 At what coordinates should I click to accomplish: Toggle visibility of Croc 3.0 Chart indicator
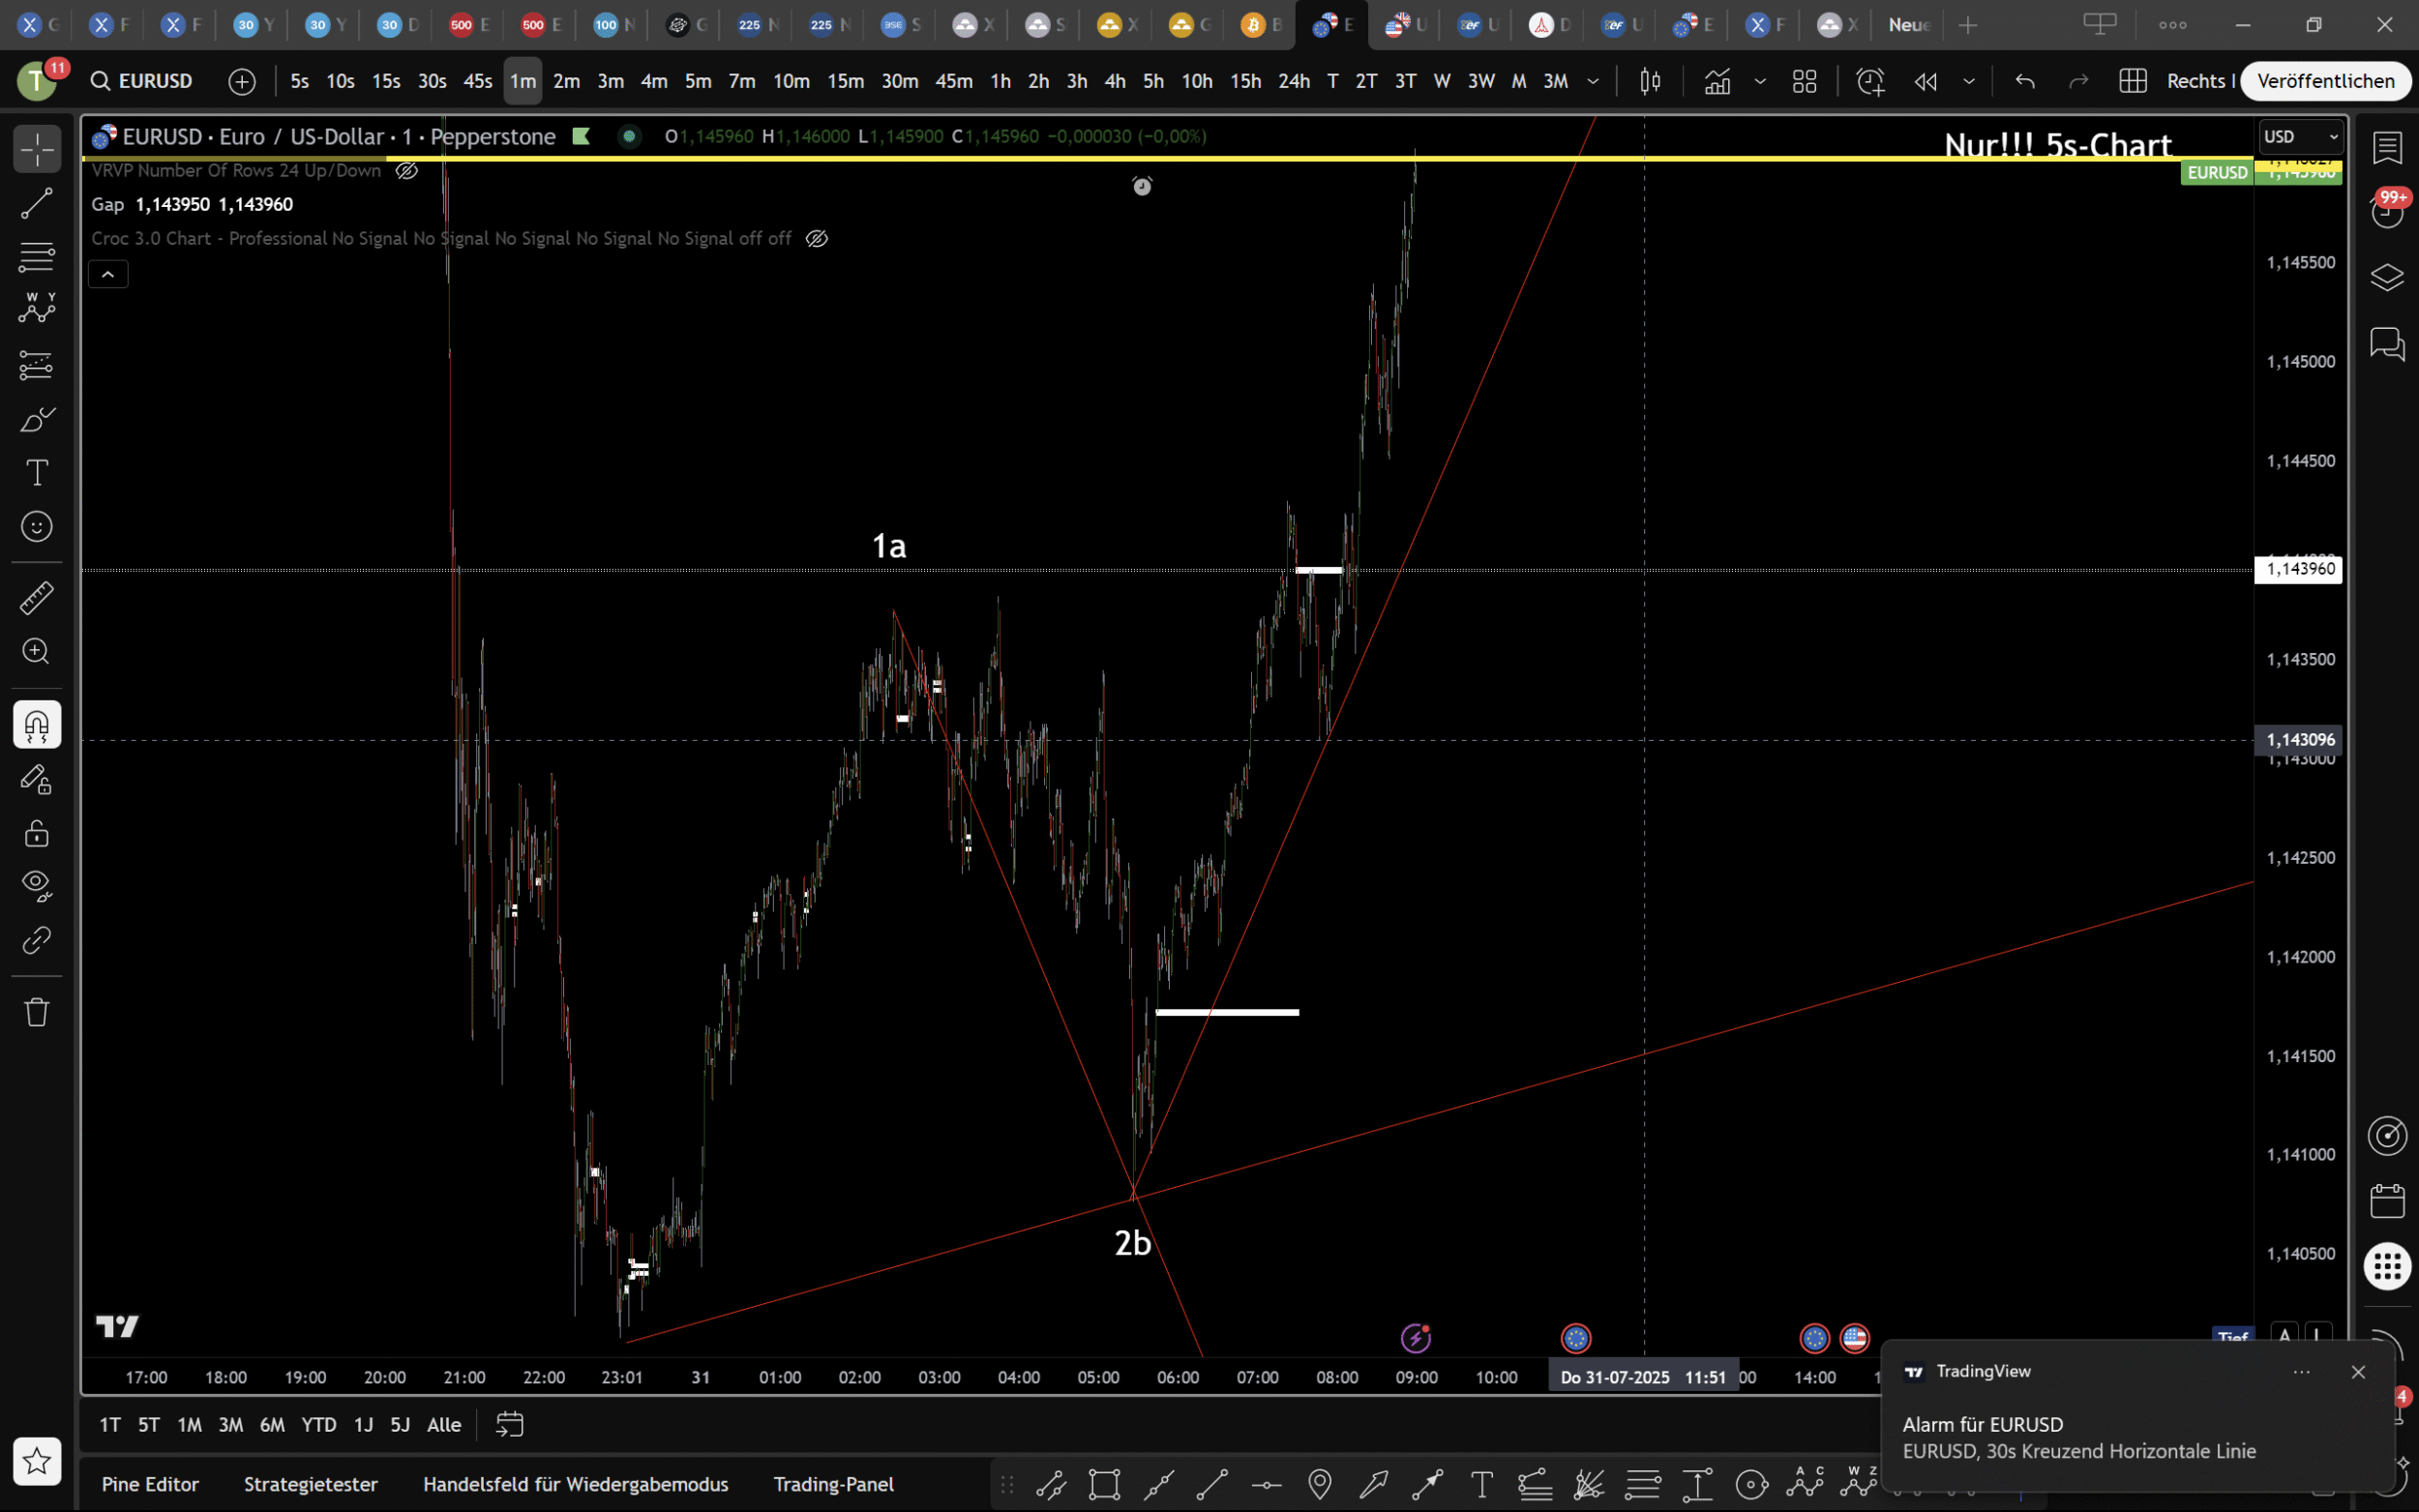point(816,239)
